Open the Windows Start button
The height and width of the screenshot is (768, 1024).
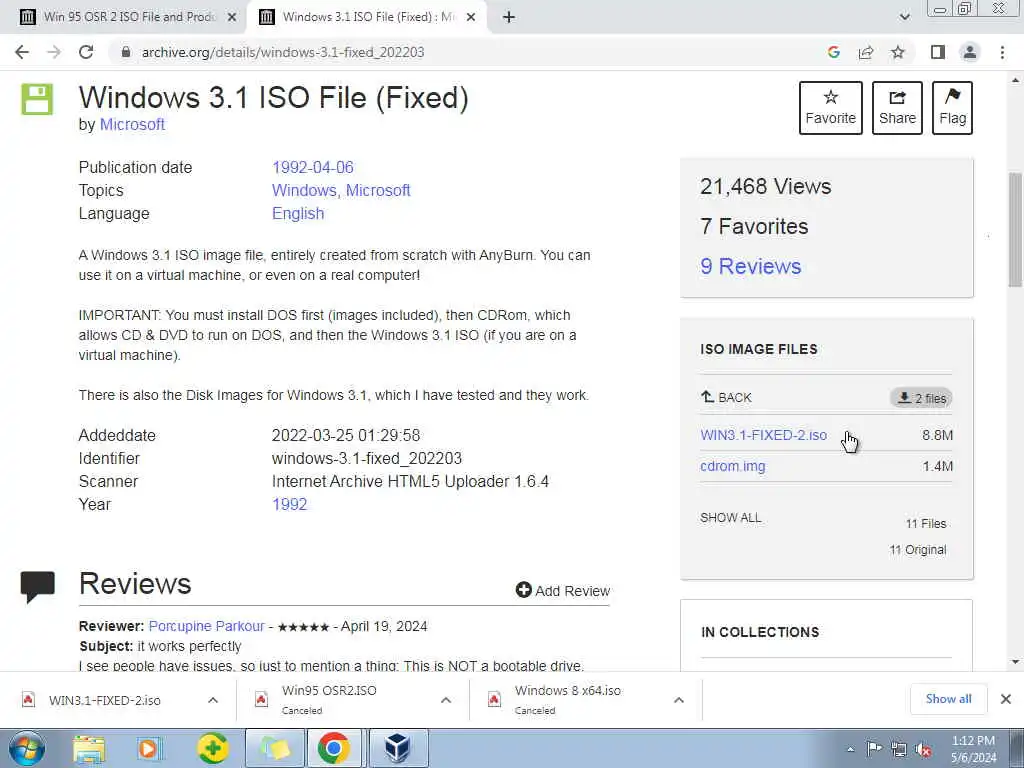[27, 748]
